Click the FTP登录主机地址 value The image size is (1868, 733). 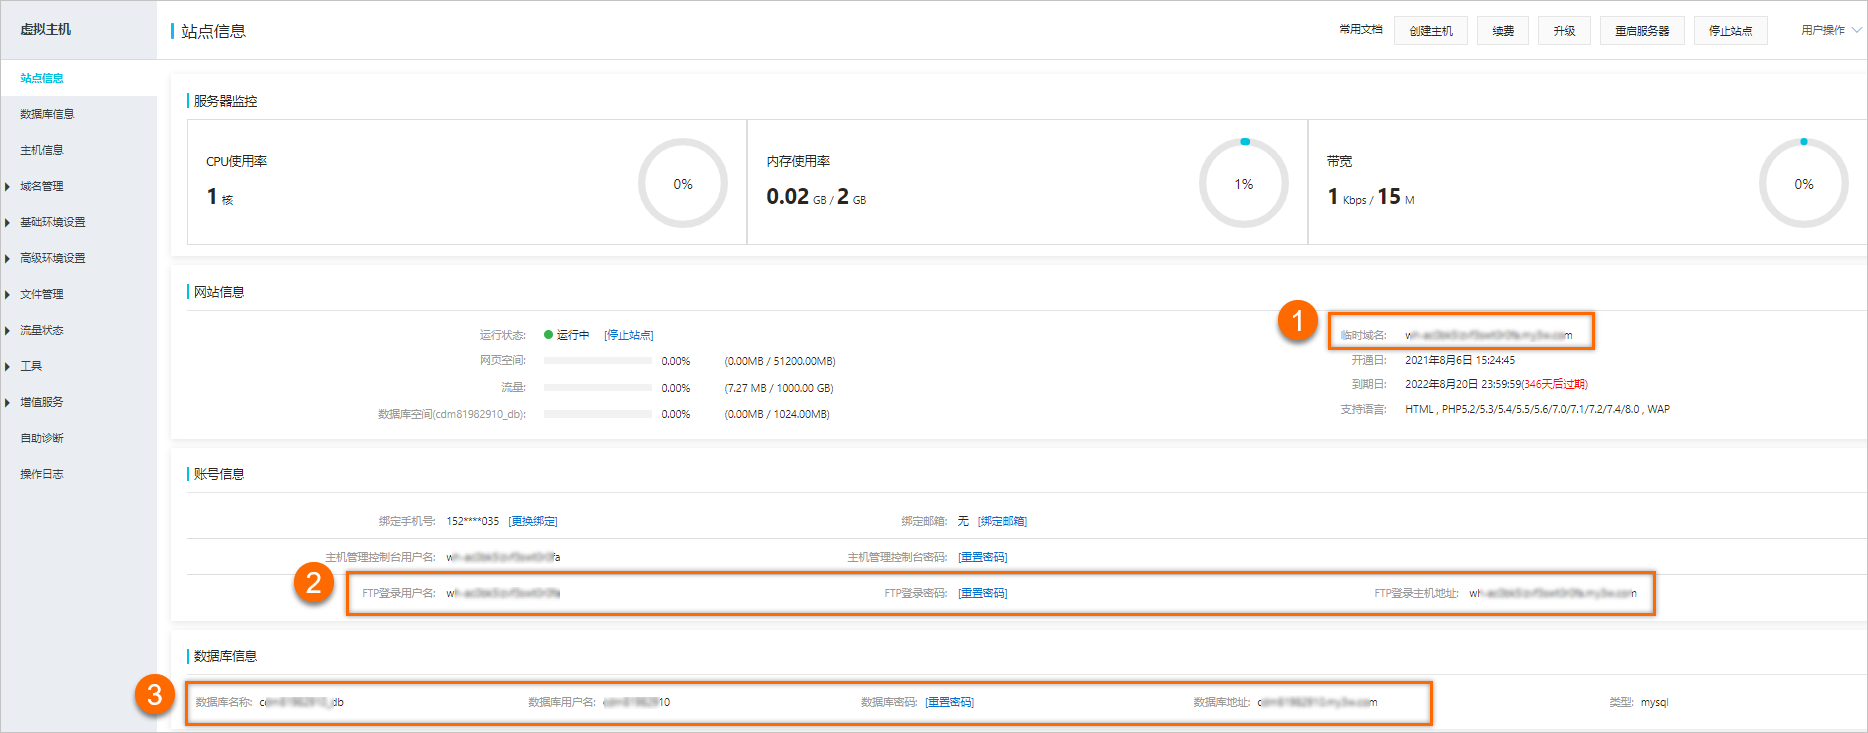click(x=1553, y=593)
